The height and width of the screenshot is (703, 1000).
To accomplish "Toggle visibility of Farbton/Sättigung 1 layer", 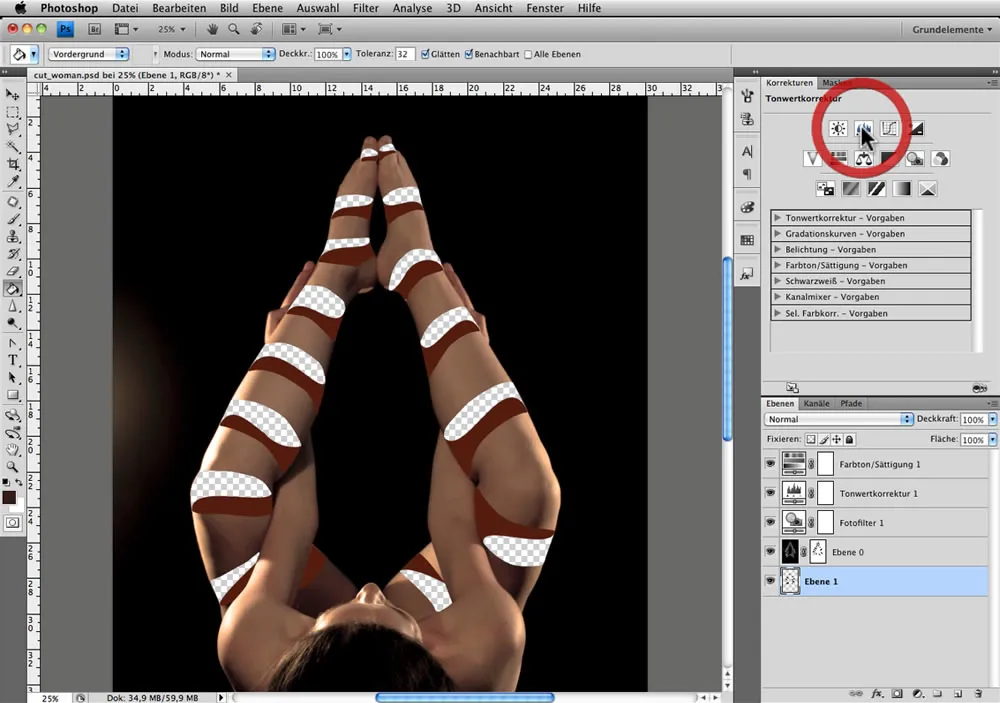I will coord(770,464).
